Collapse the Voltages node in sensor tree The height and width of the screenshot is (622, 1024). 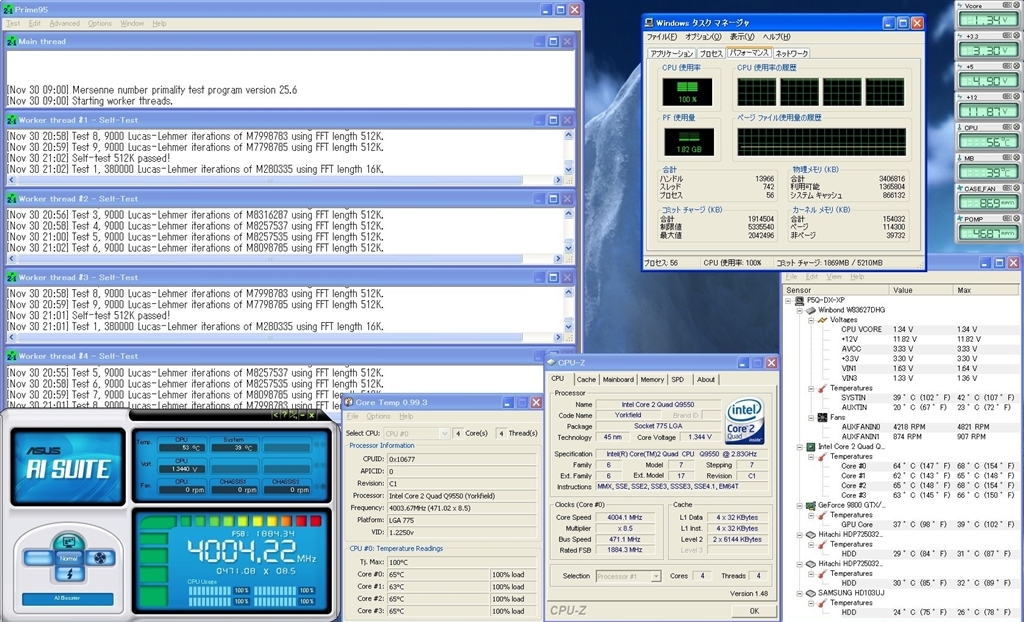click(x=811, y=320)
